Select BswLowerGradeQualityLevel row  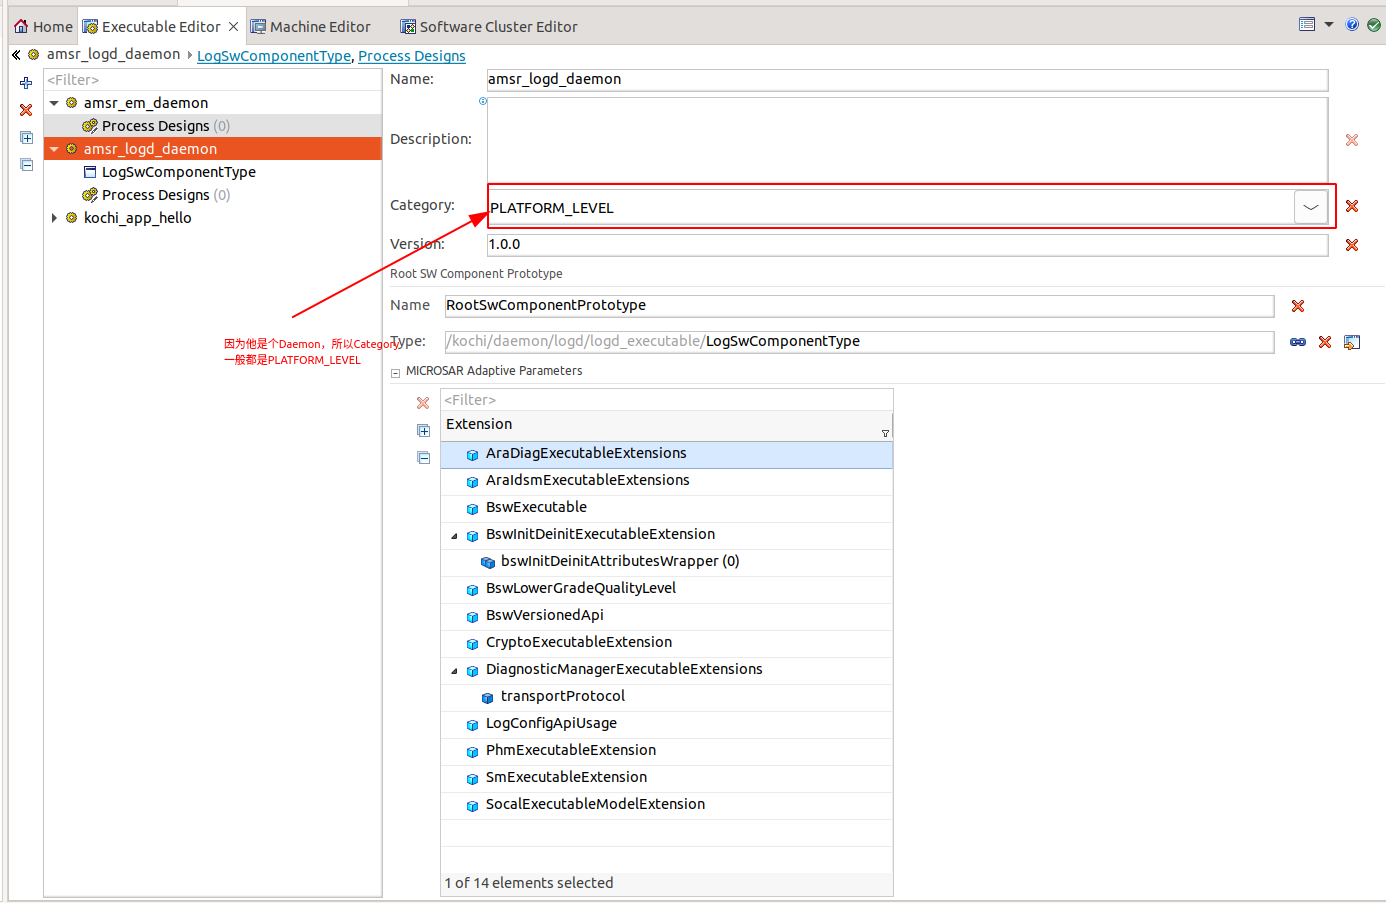(x=666, y=589)
